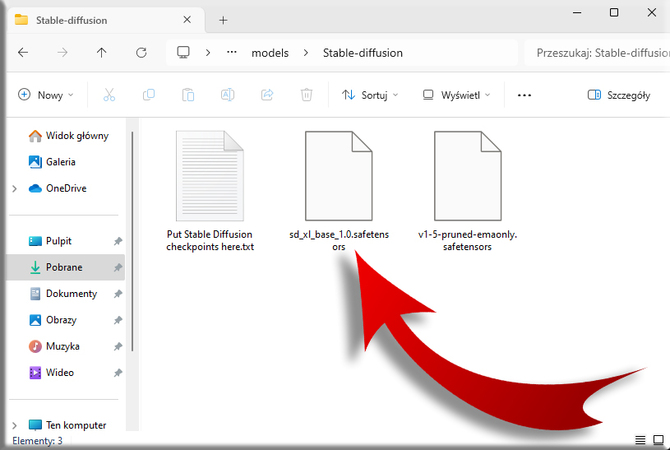Select the sd_xl_base_1.0.safetensors file
Image resolution: width=670 pixels, height=450 pixels.
click(339, 191)
